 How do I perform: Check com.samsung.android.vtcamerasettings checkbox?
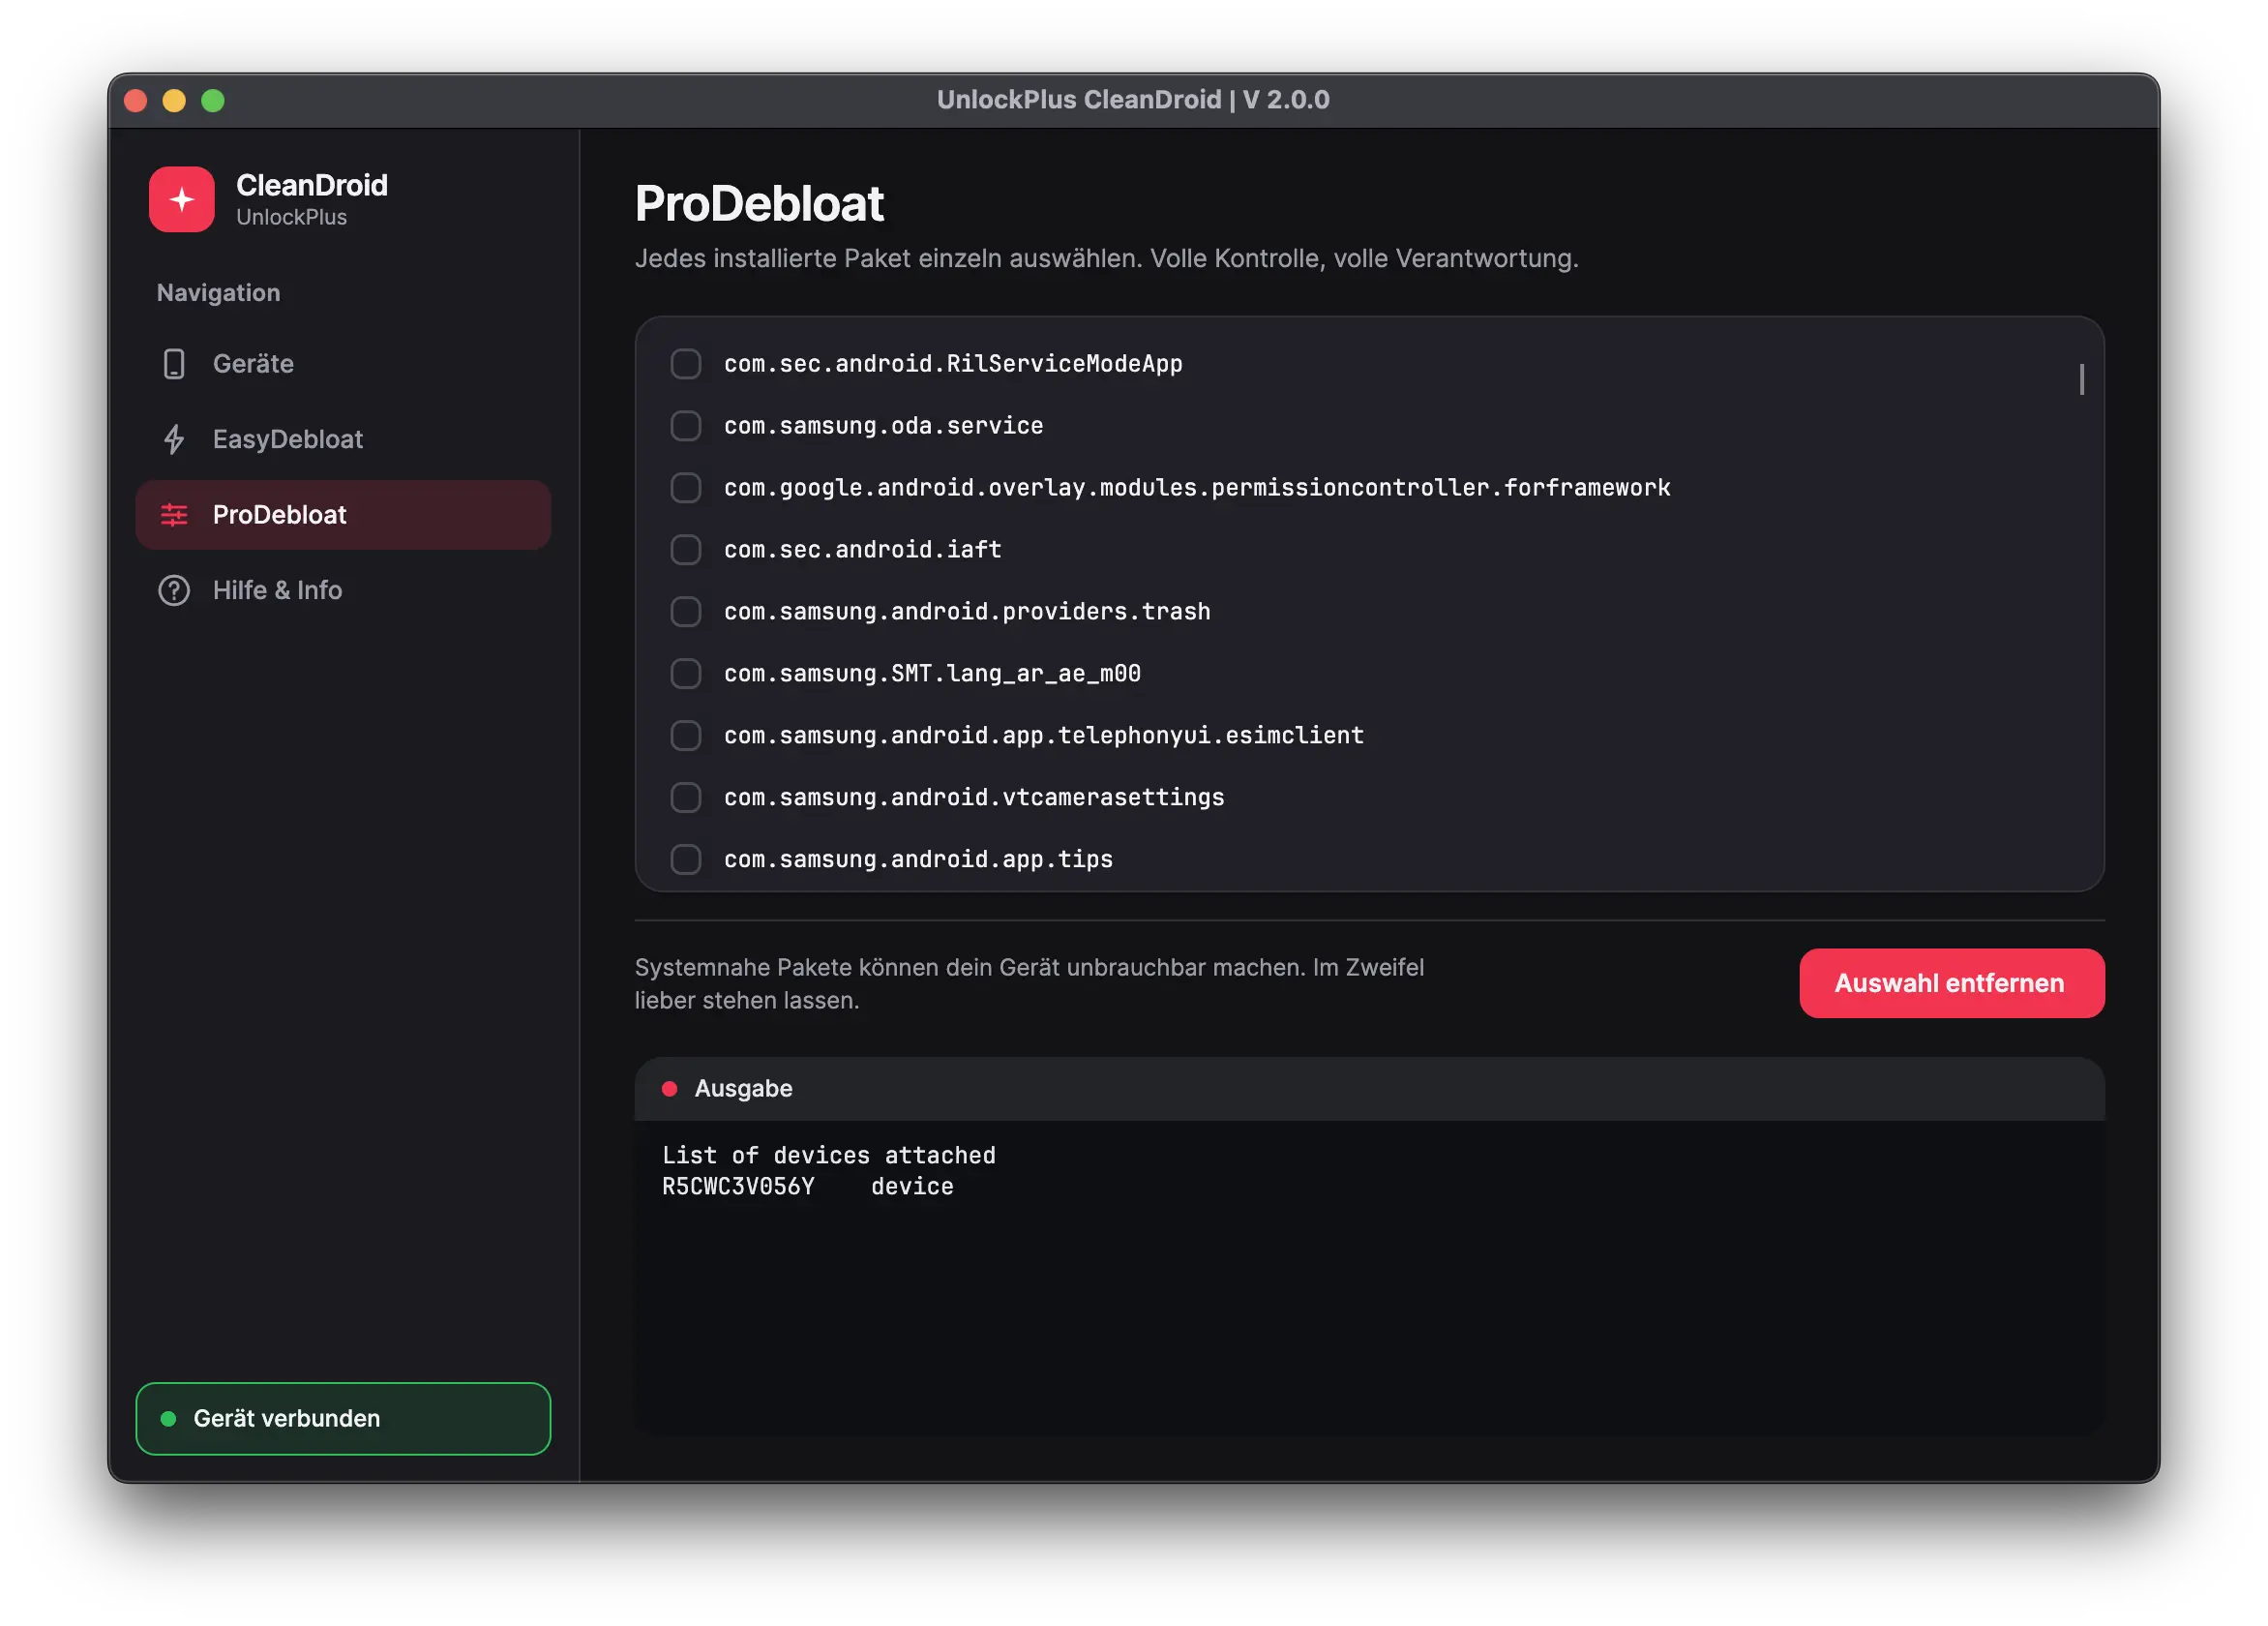(686, 798)
